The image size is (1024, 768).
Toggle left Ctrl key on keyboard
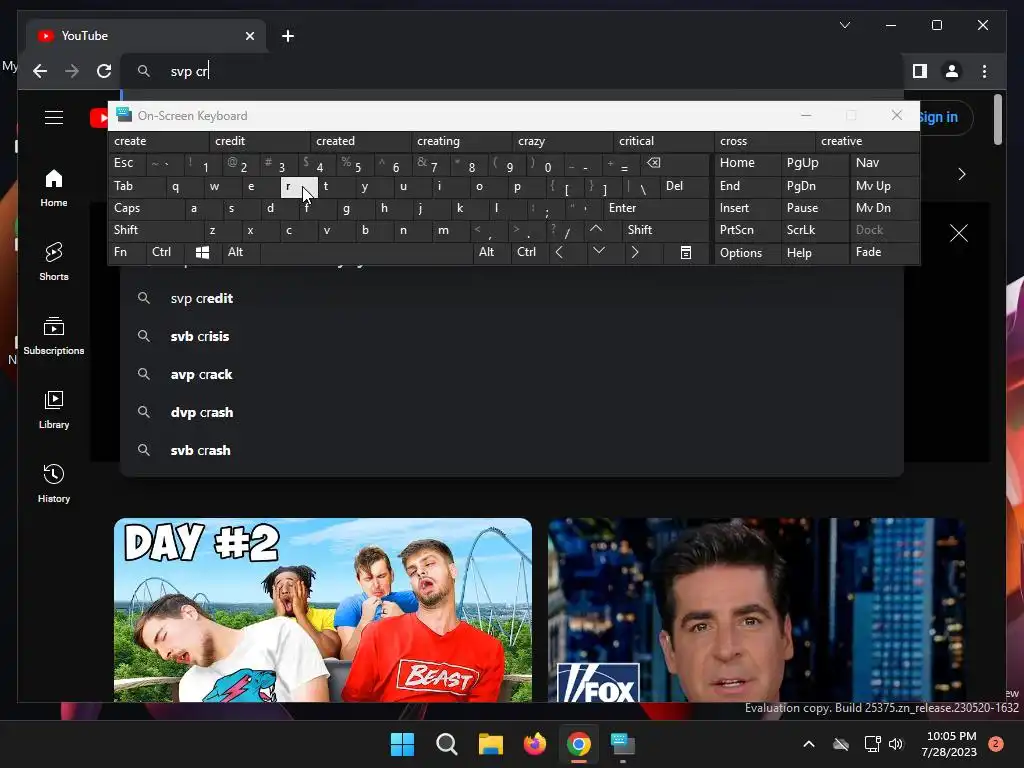point(166,252)
